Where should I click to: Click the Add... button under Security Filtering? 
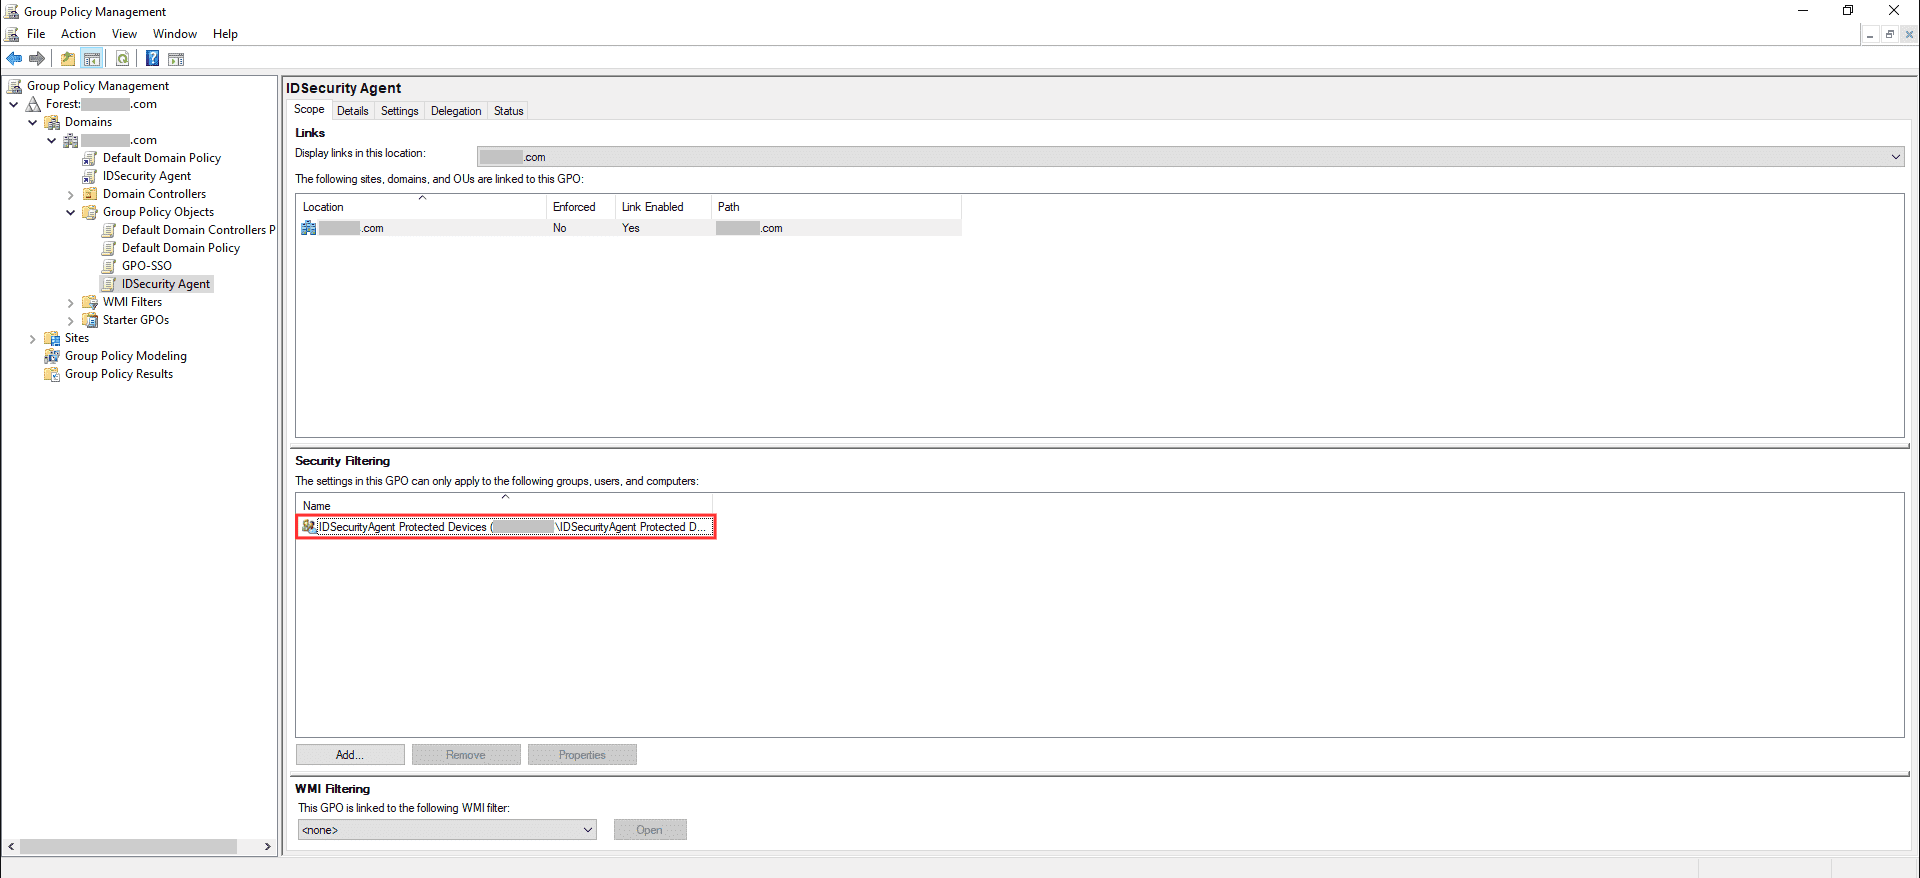click(x=350, y=755)
